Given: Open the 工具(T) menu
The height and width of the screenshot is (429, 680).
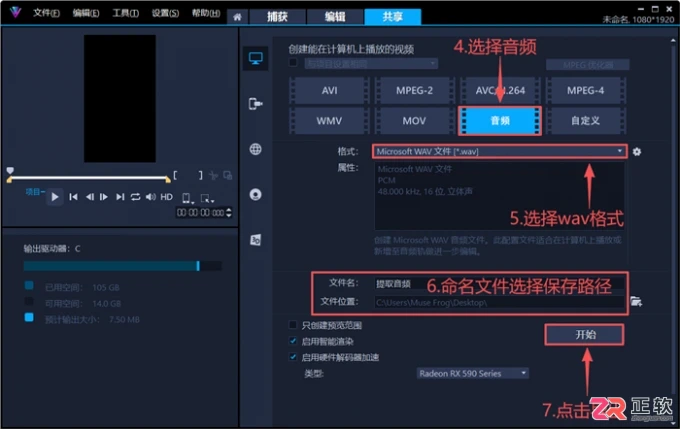Looking at the screenshot, I should pos(125,13).
